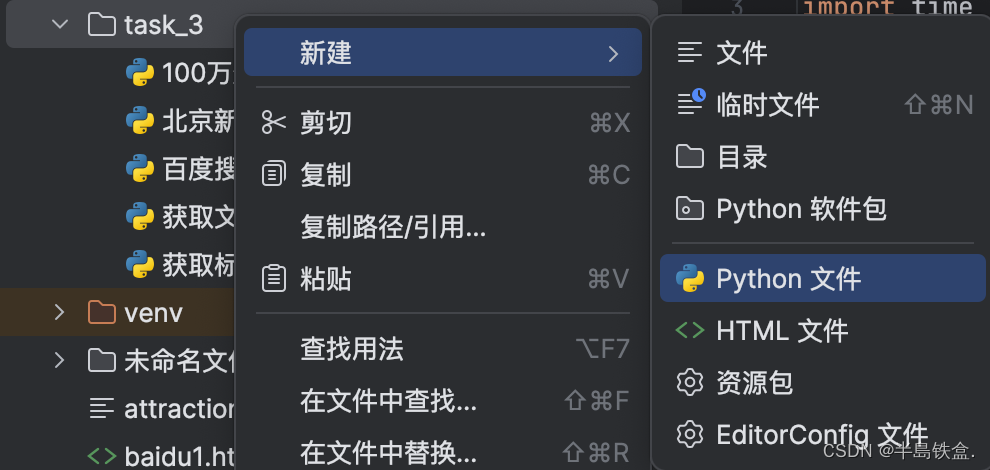Click the HTML 文件 angle-bracket icon
Image resolution: width=990 pixels, height=470 pixels.
point(689,330)
